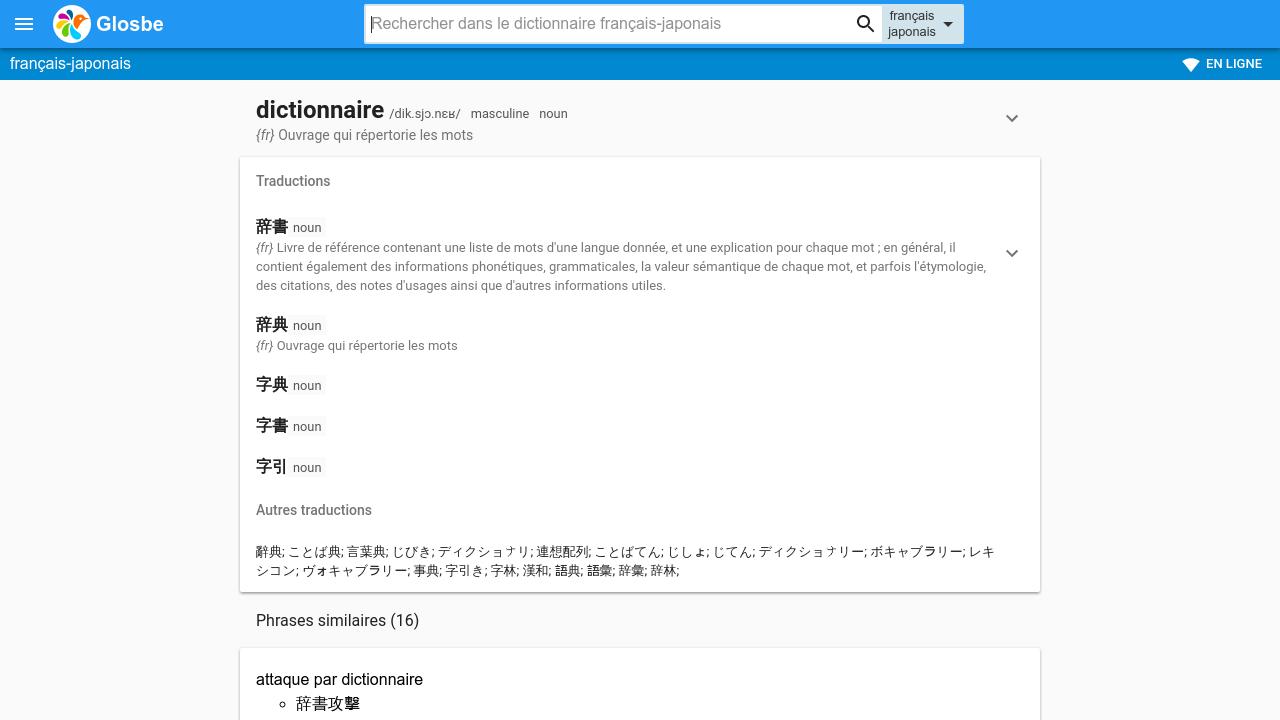
Task: Focus the dictionary search field
Action: (x=608, y=24)
